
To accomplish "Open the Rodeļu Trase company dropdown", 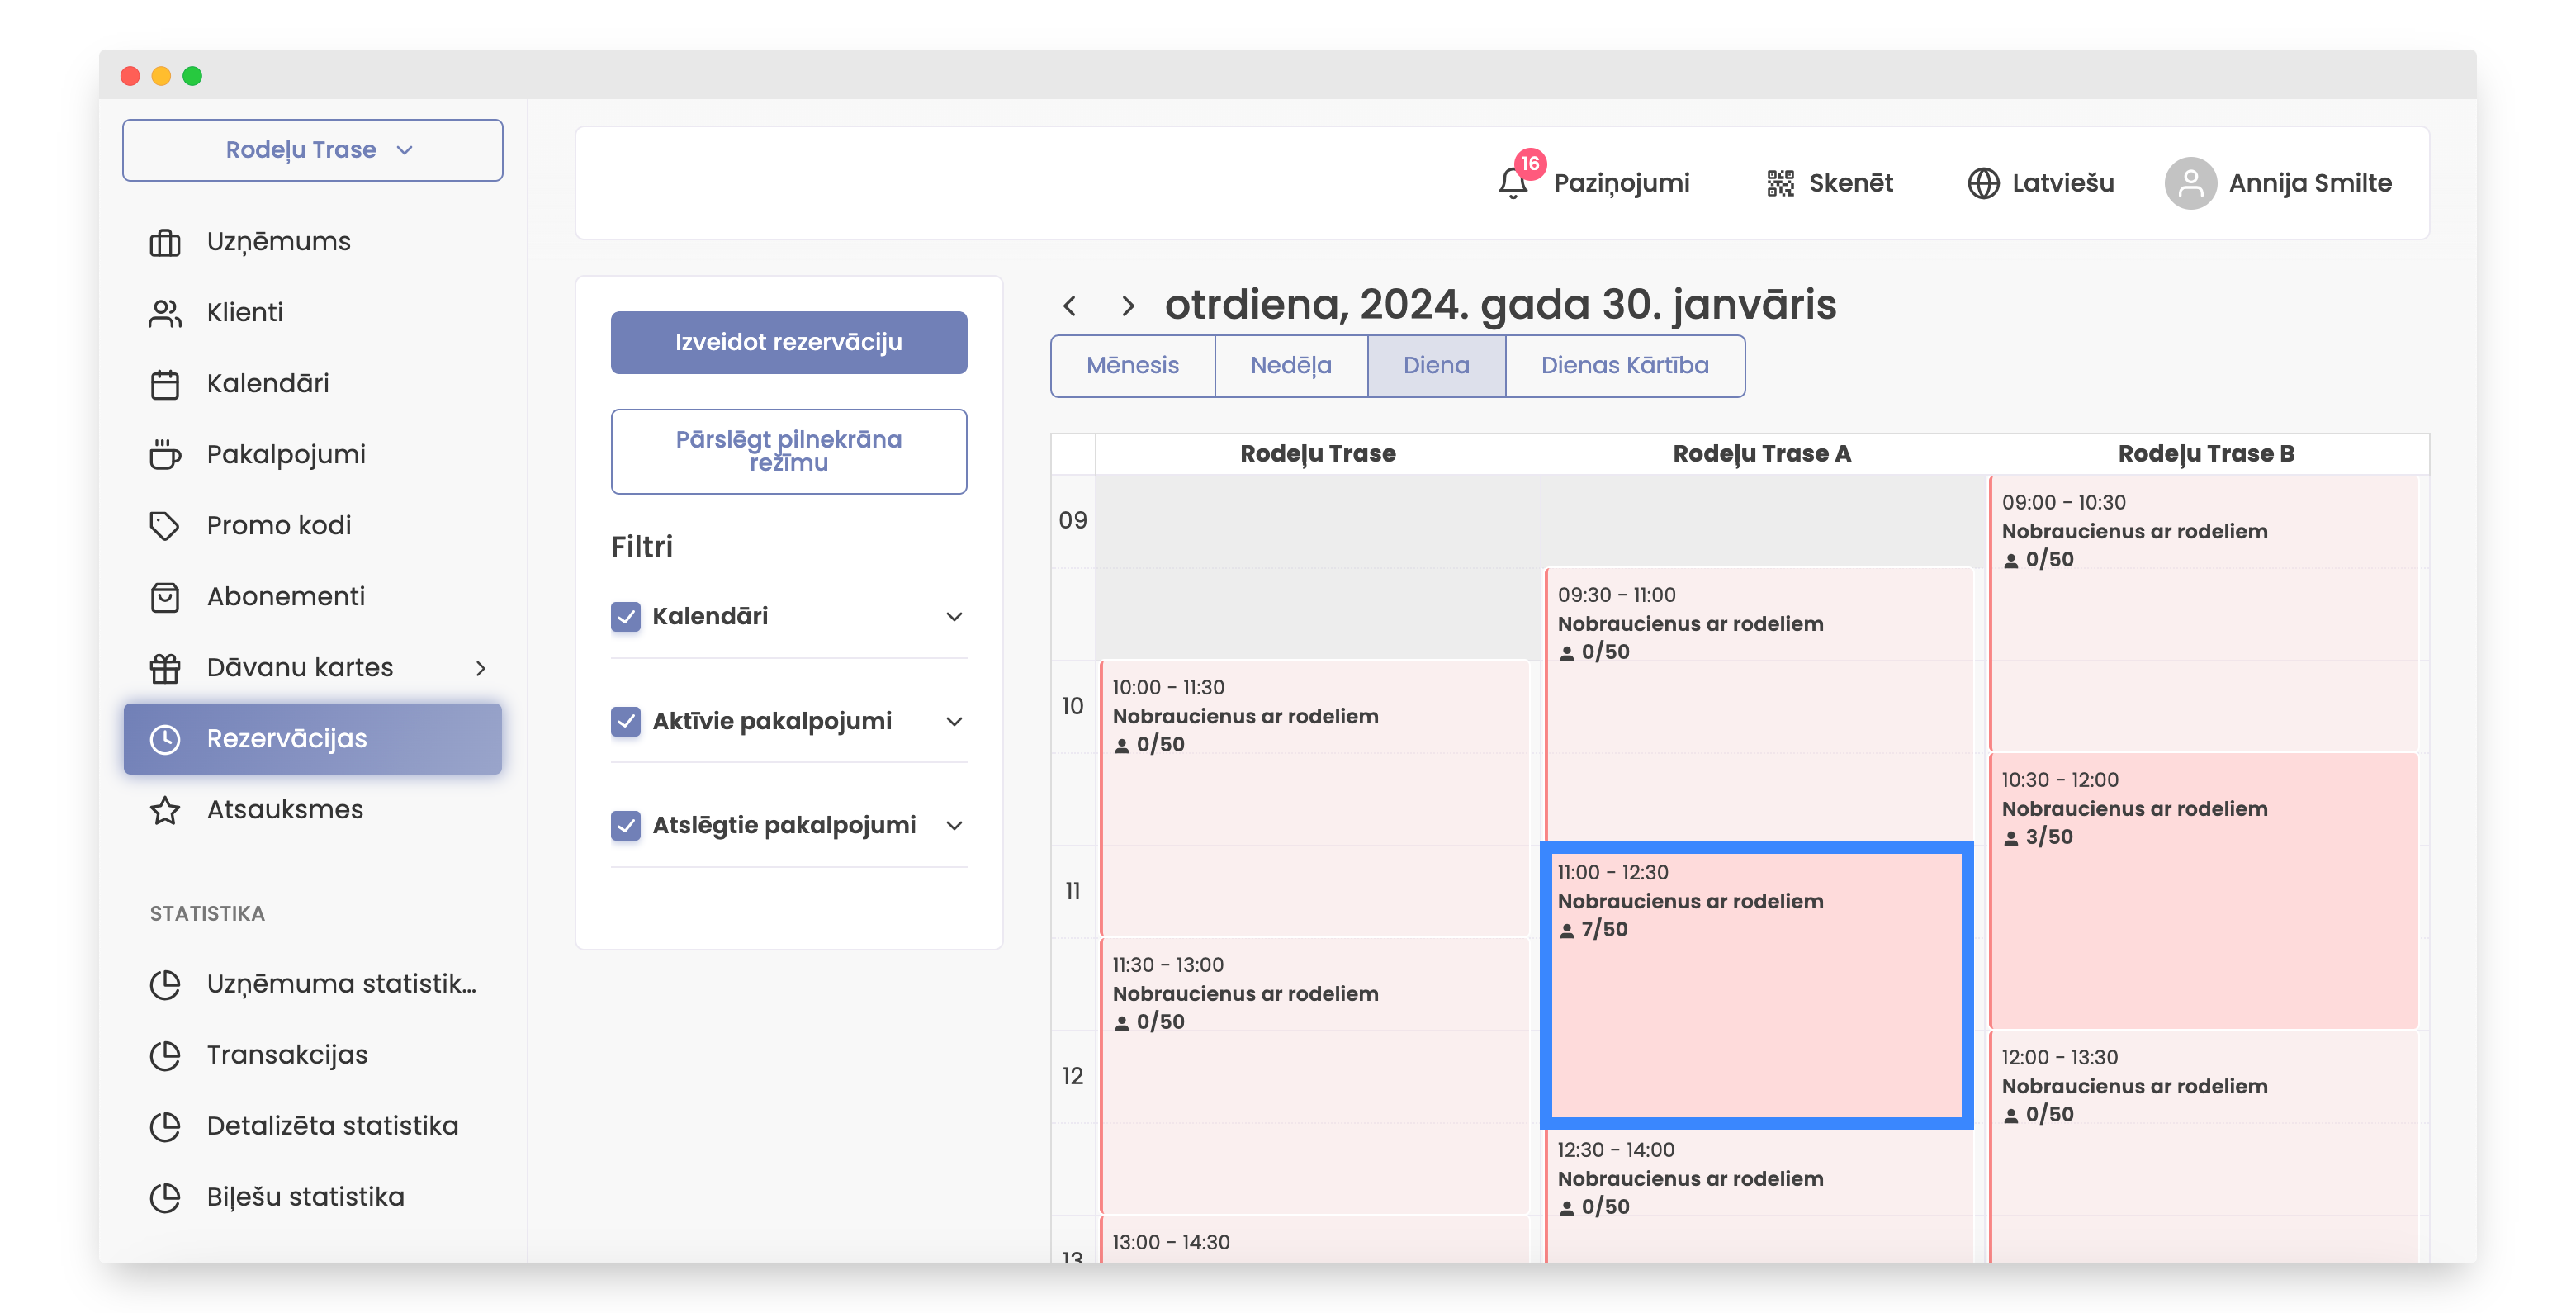I will point(312,150).
